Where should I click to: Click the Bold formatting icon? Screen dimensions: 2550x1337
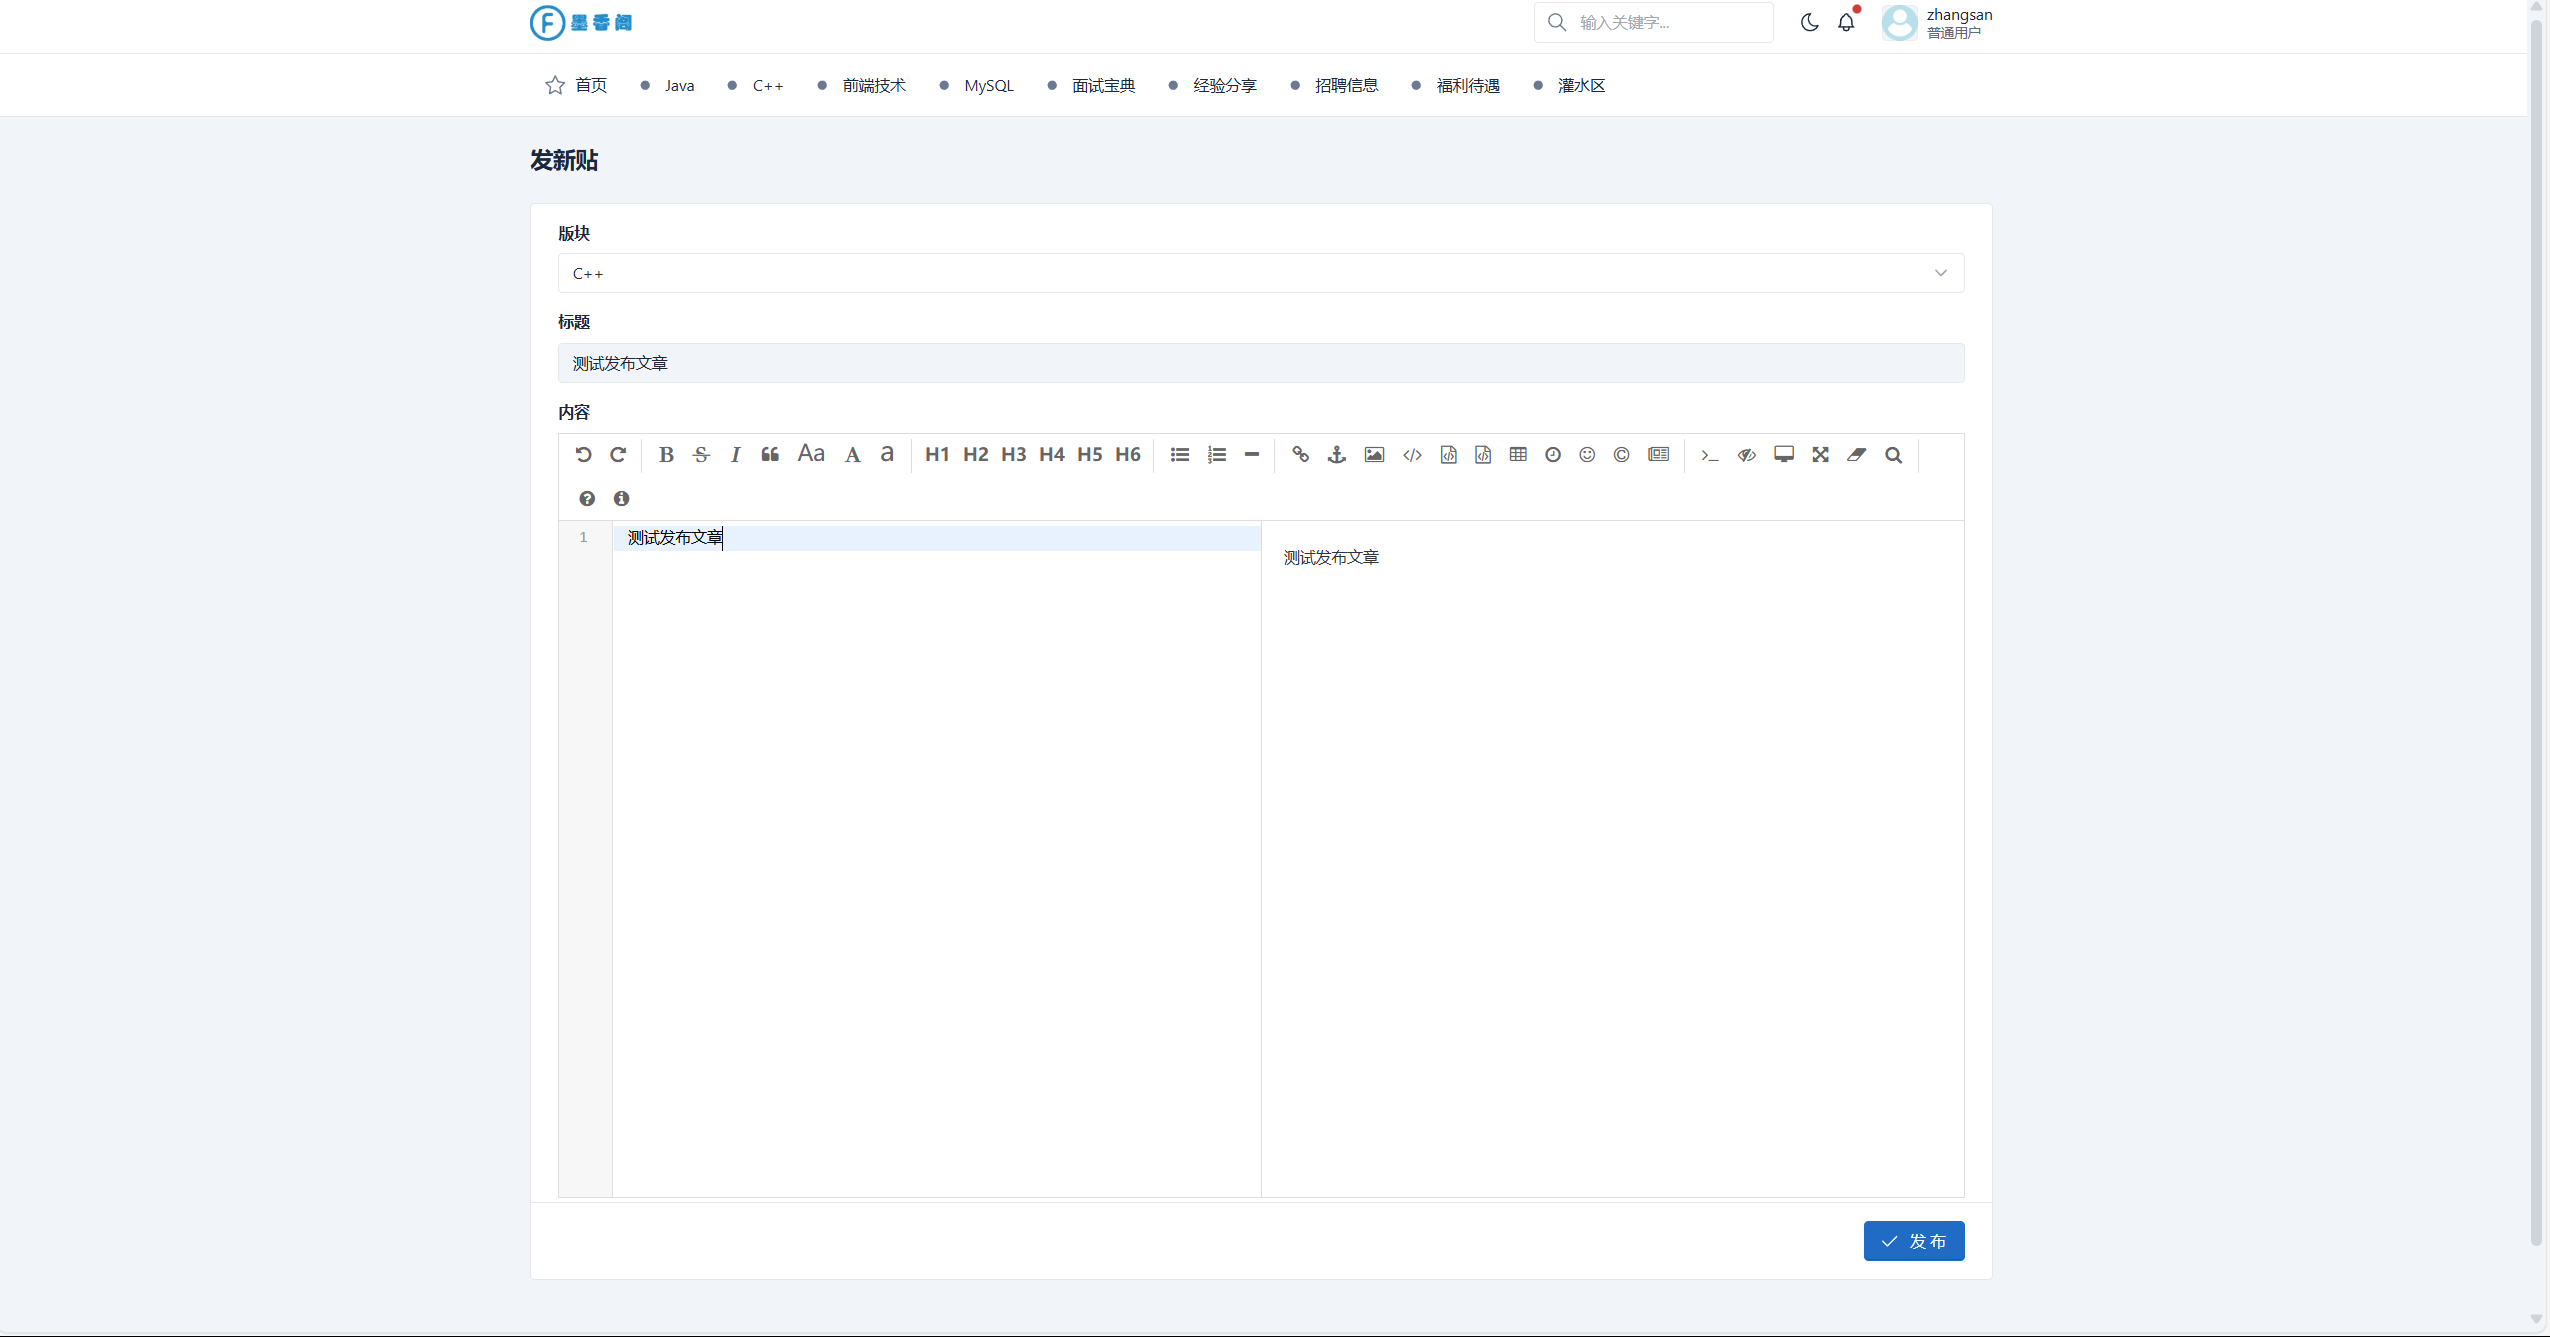click(666, 455)
